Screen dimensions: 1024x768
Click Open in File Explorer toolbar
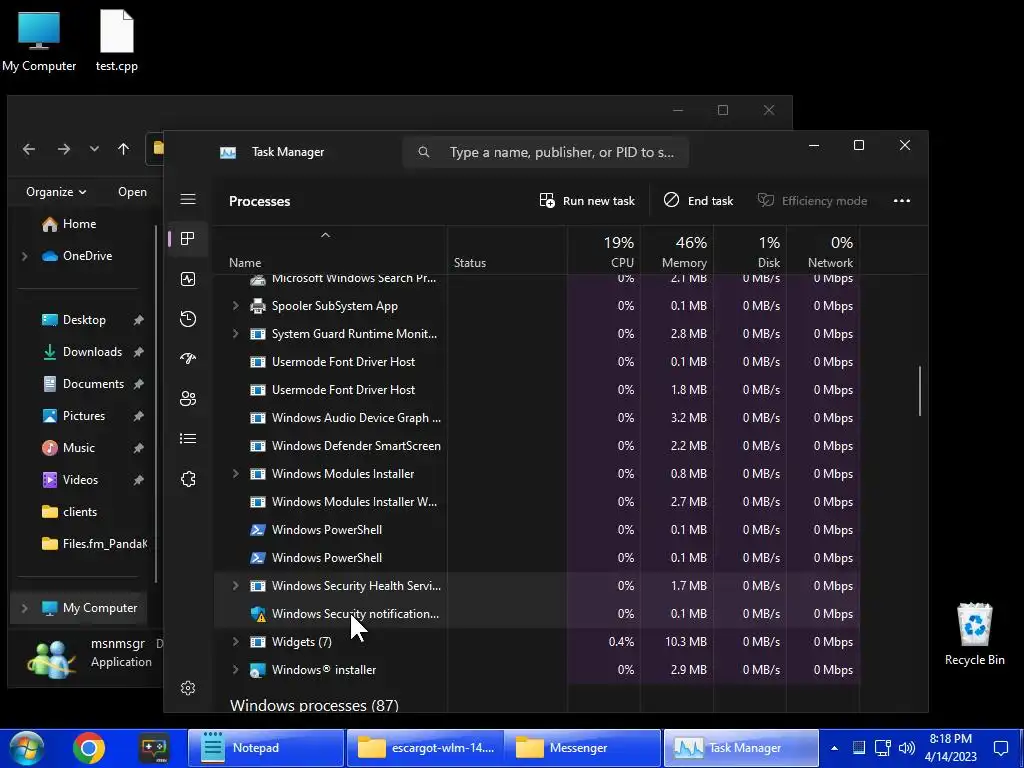133,192
